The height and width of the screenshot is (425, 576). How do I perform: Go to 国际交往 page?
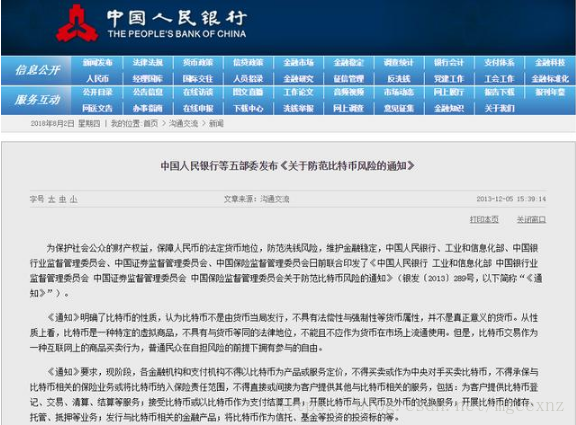[198, 79]
